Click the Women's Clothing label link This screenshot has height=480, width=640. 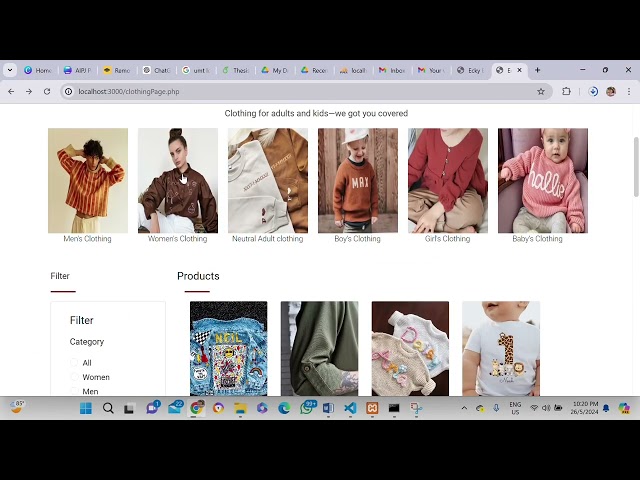[178, 239]
